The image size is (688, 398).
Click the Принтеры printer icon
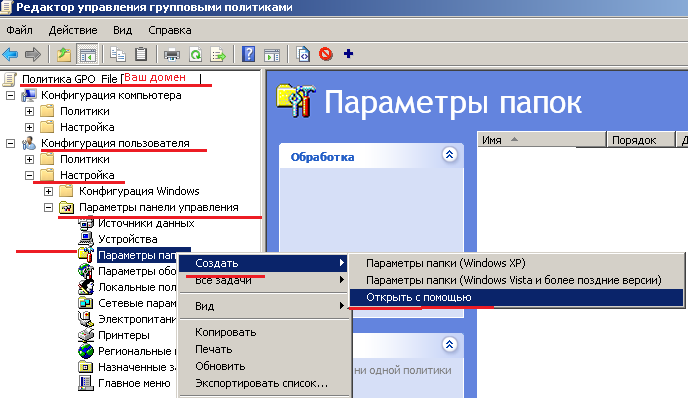tap(86, 335)
